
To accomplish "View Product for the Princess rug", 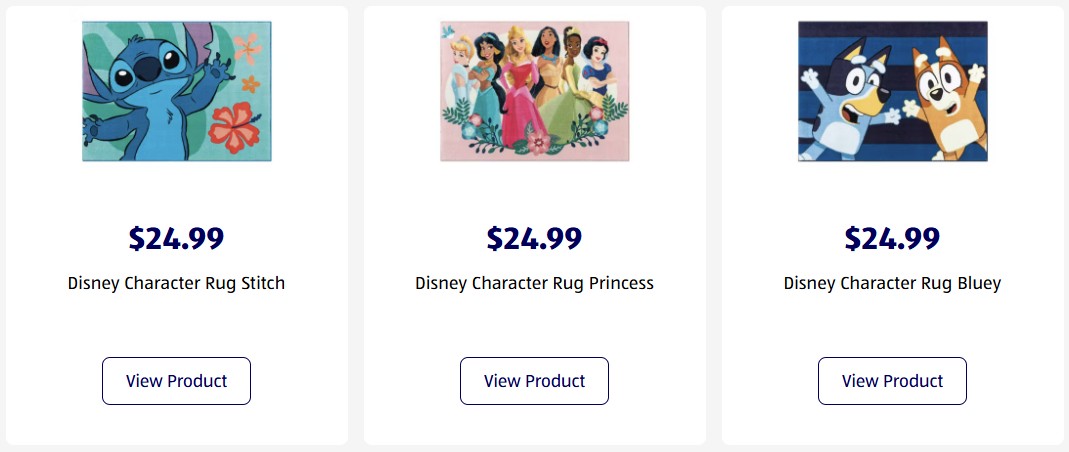I will [x=534, y=381].
